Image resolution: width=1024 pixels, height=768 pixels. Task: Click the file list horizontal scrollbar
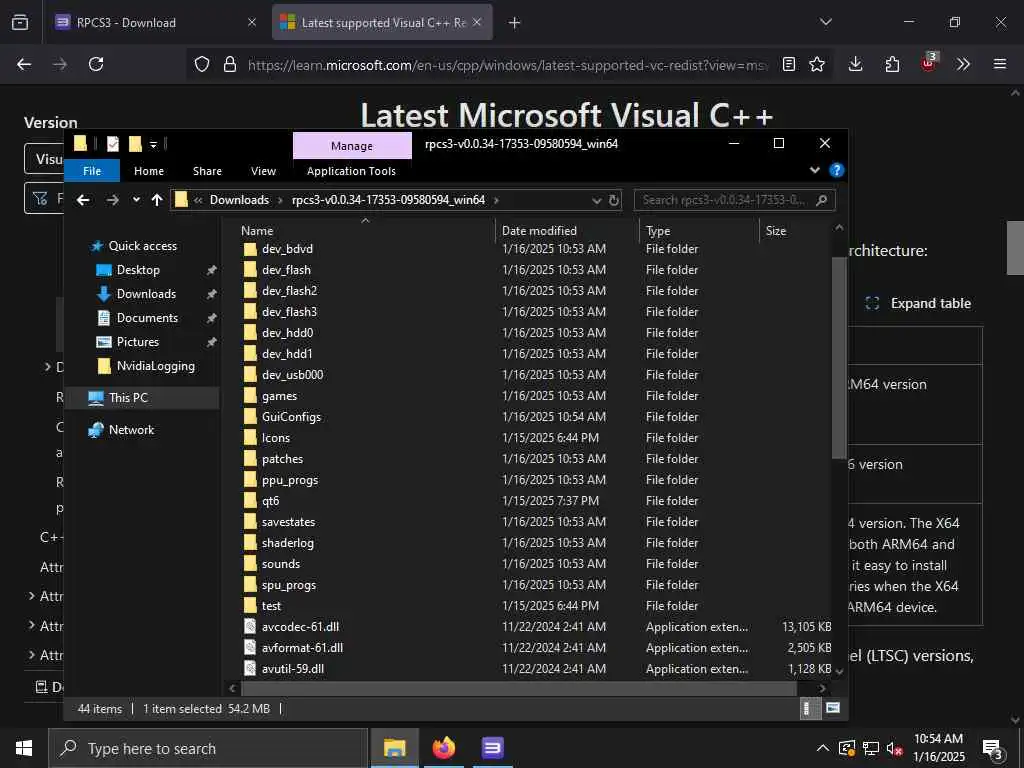point(519,688)
